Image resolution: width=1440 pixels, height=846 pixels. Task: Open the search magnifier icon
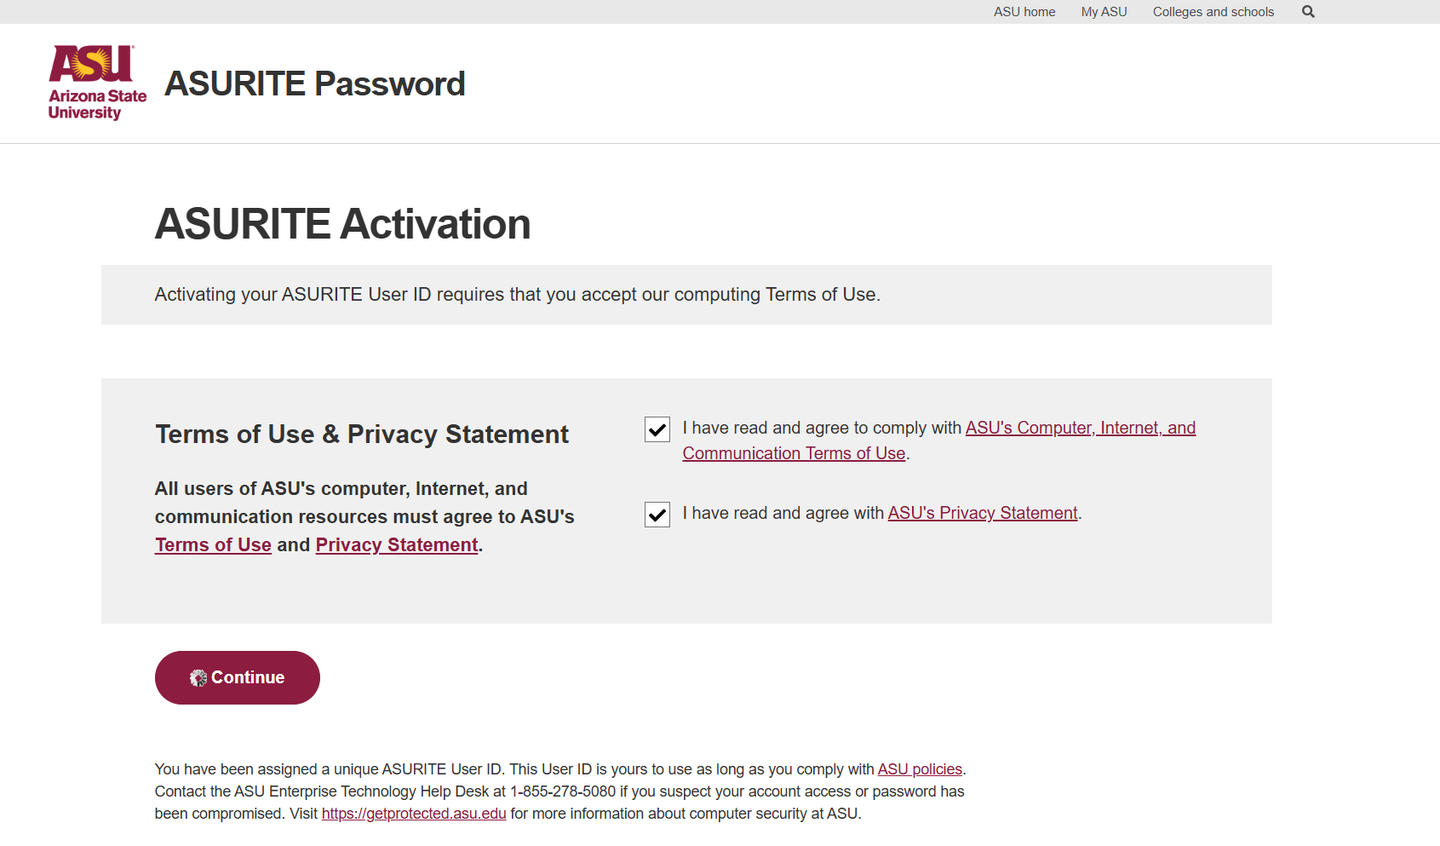tap(1308, 12)
